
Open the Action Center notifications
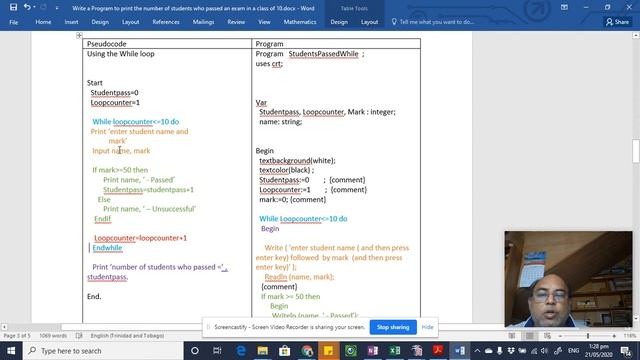coord(626,351)
